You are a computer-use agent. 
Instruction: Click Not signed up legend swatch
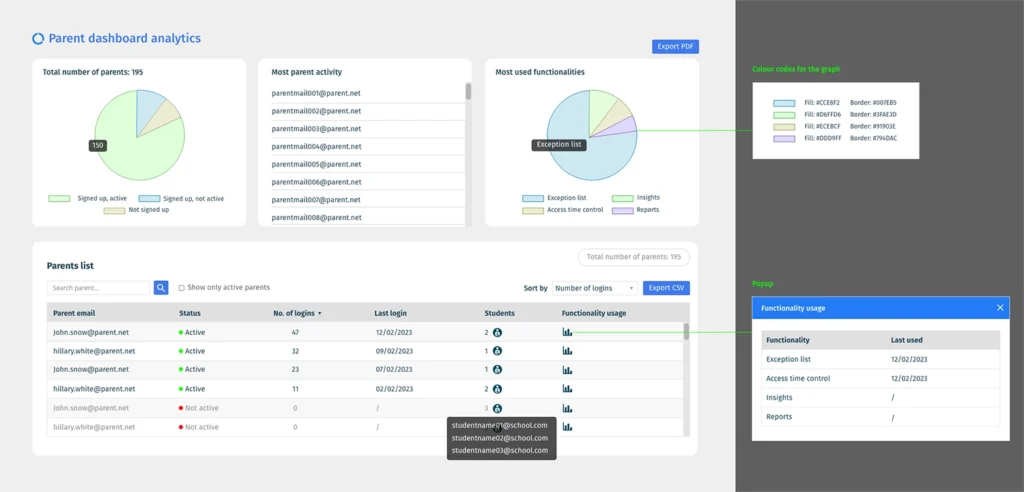click(115, 210)
